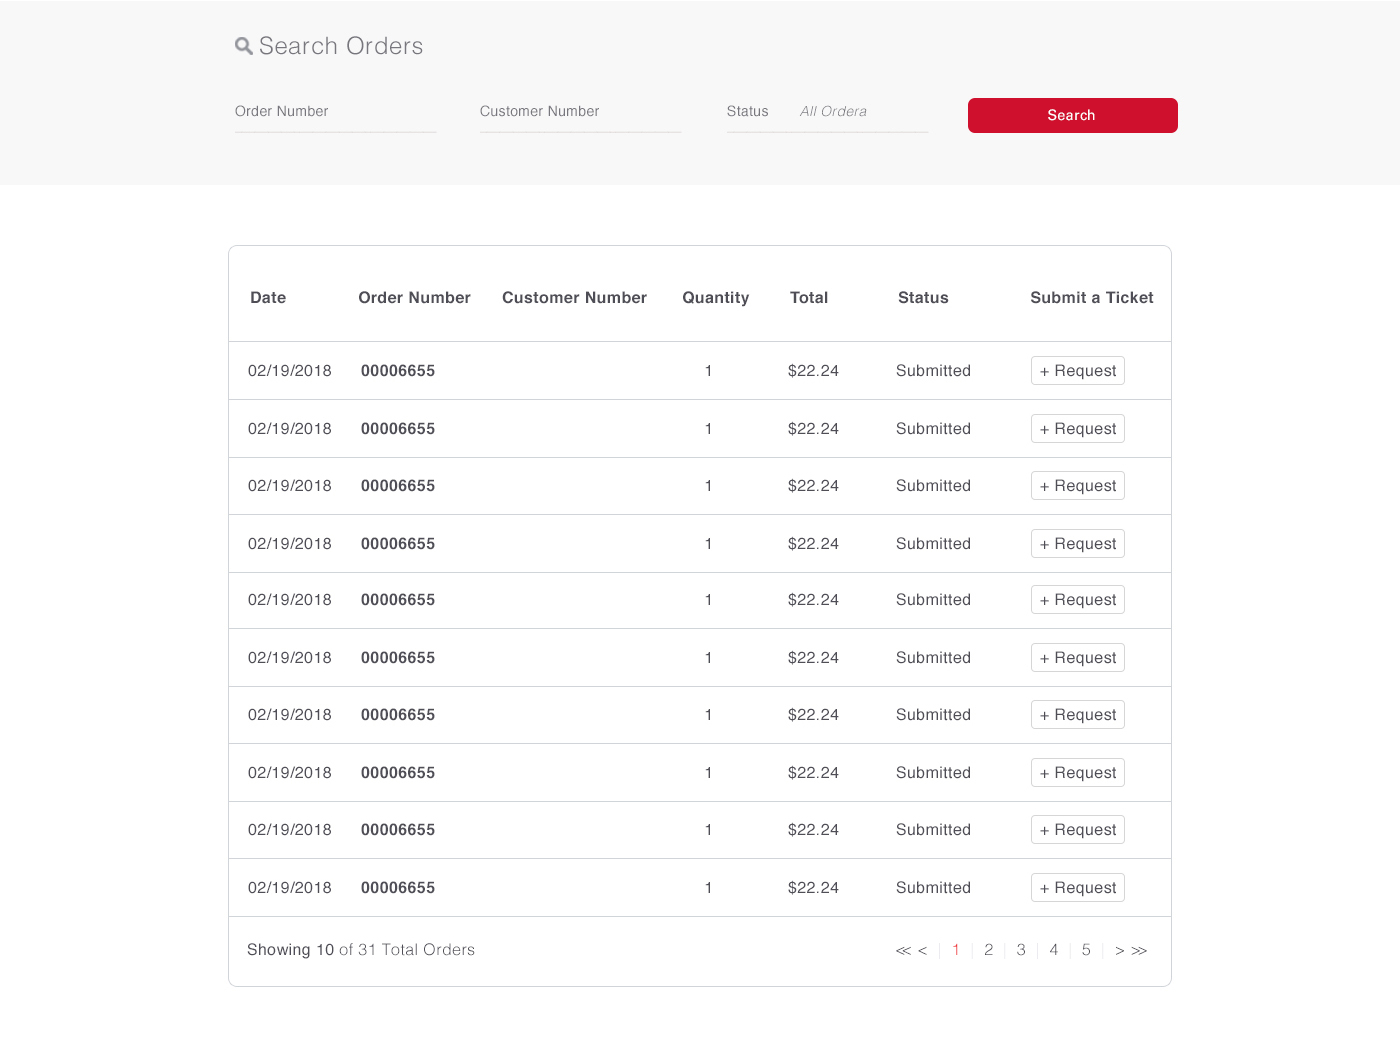Submit a ticket request for the fifth row
Viewport: 1400px width, 1051px height.
pos(1077,600)
